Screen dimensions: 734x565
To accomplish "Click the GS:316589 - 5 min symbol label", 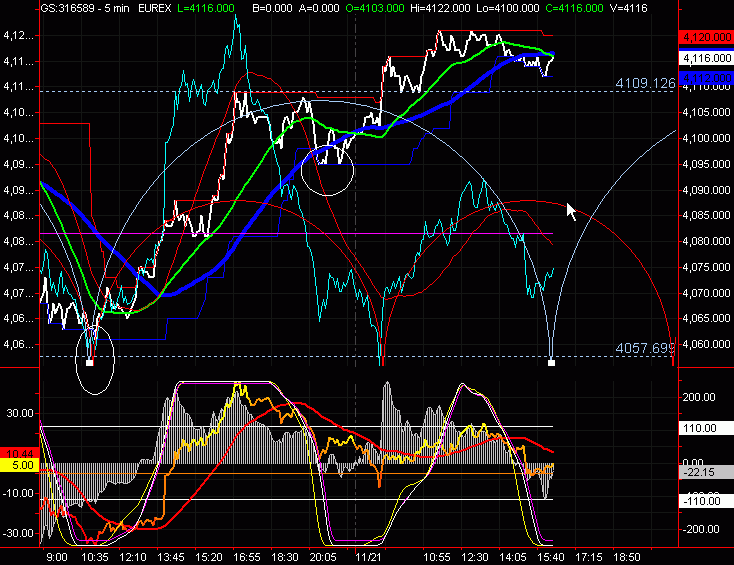I will point(83,7).
